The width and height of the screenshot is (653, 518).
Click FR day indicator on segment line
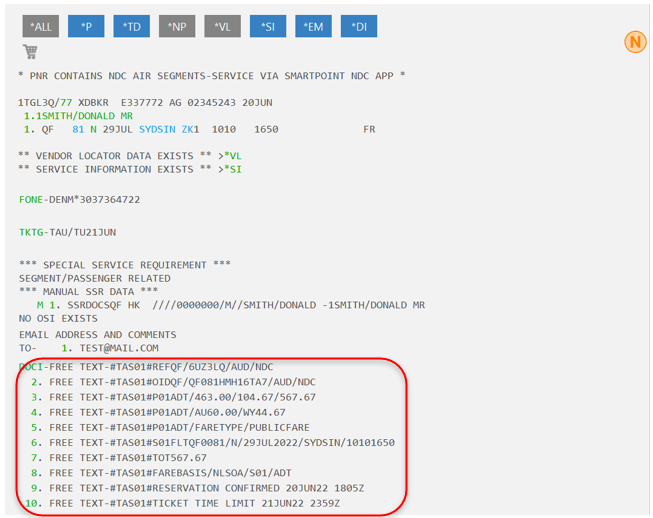point(369,129)
